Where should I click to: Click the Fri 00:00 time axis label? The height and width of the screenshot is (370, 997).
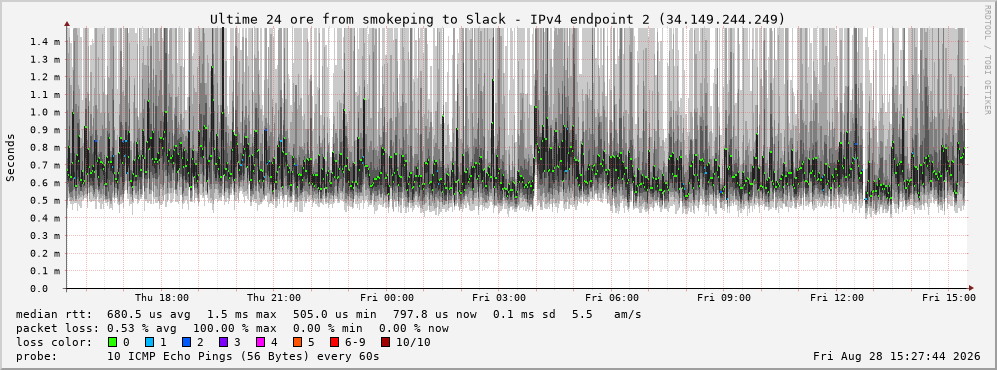[387, 298]
